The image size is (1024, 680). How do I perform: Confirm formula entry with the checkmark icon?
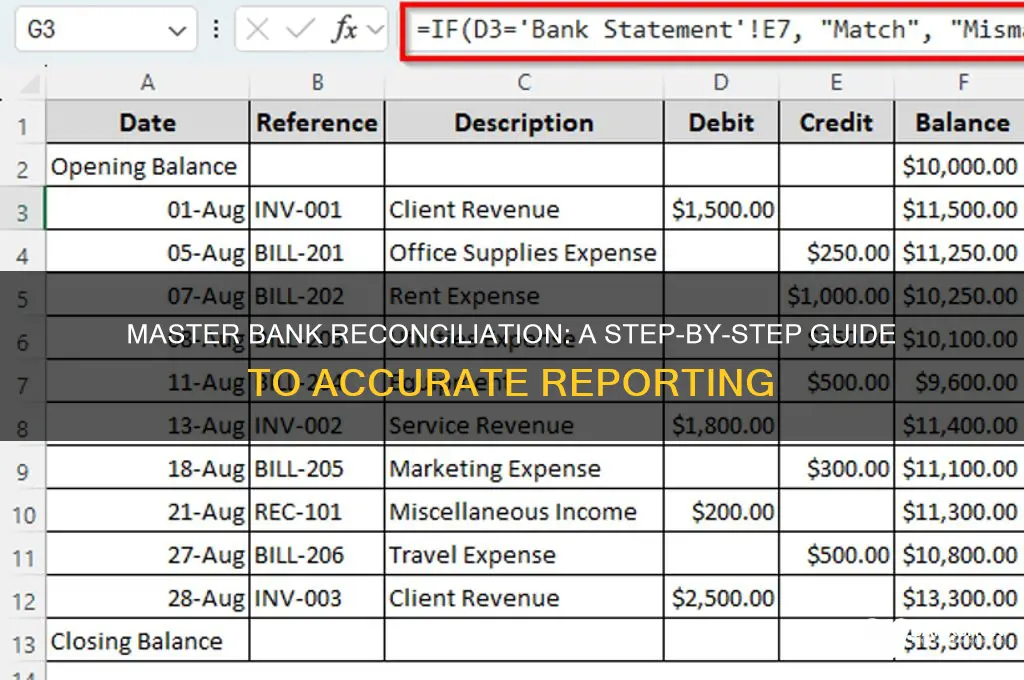point(300,29)
